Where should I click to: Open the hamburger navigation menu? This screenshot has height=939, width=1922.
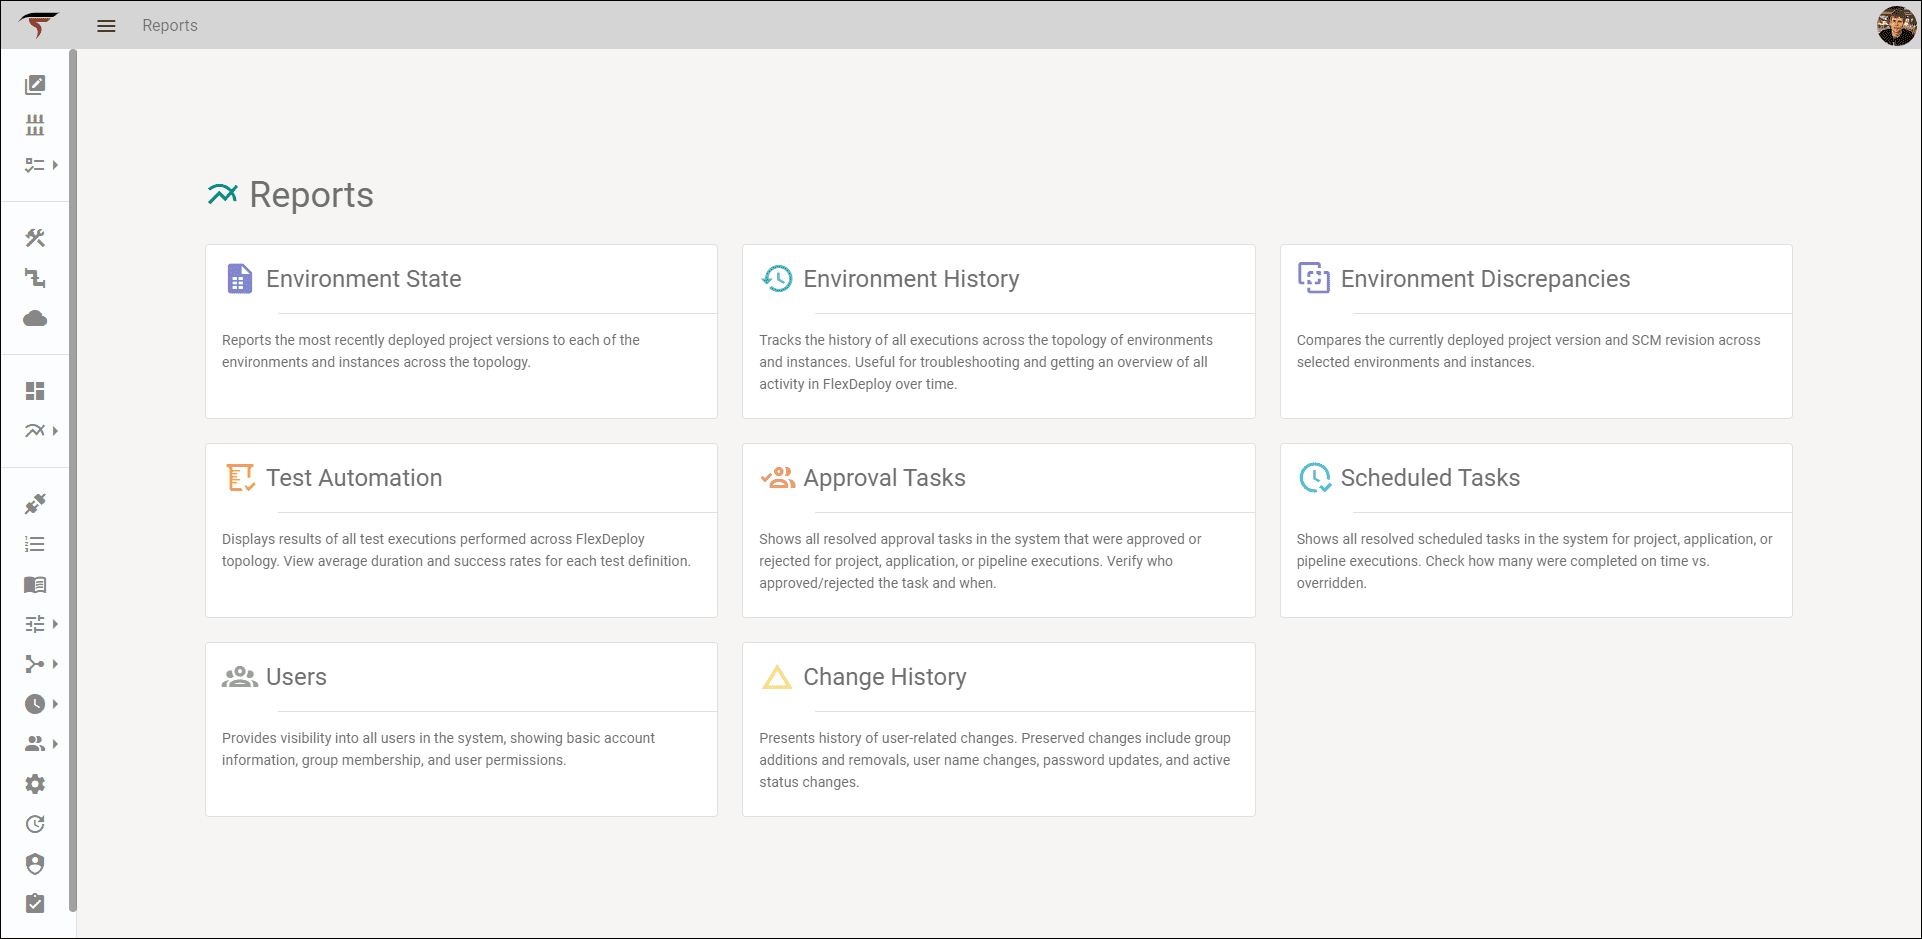pos(106,26)
